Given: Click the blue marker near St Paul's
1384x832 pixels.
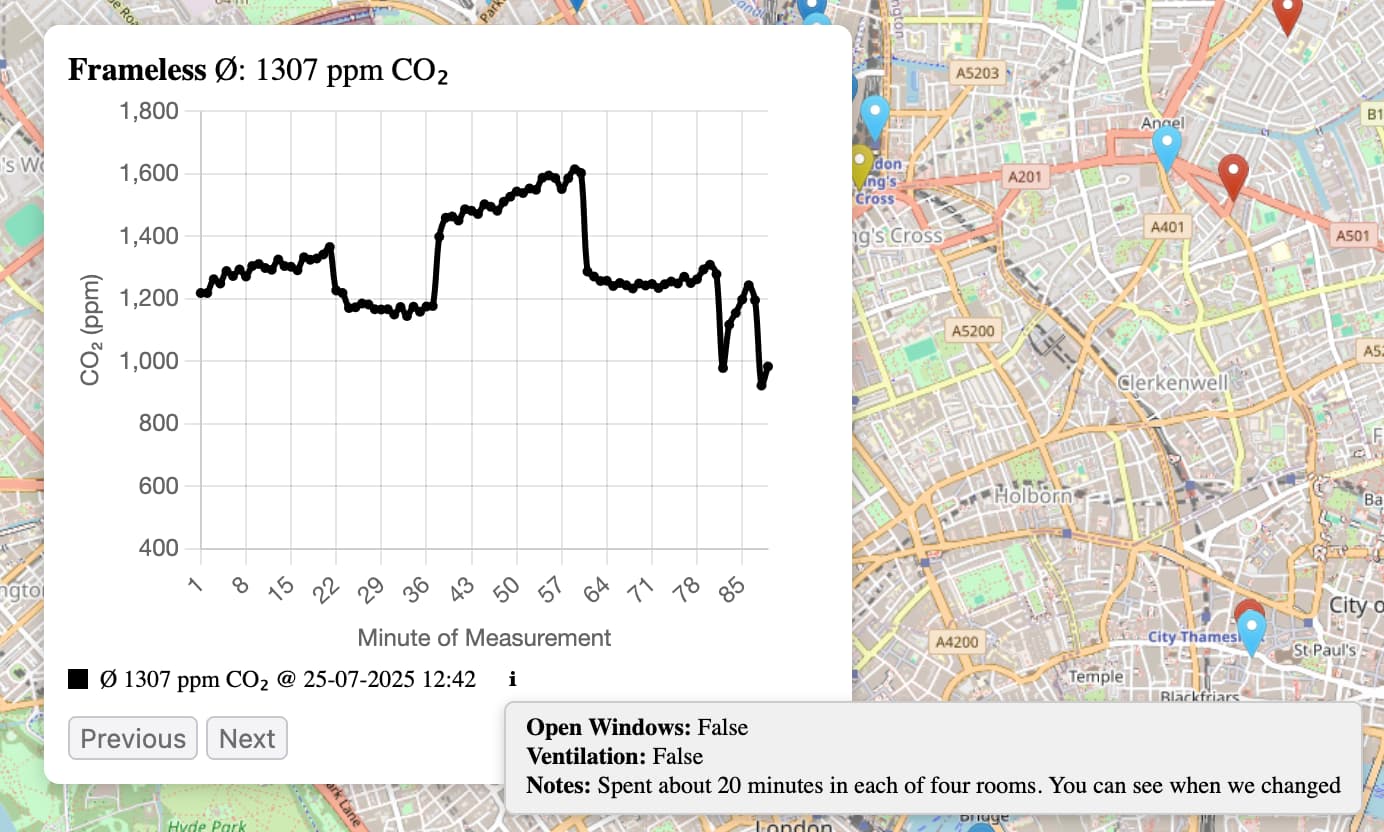Looking at the screenshot, I should pos(1252,630).
